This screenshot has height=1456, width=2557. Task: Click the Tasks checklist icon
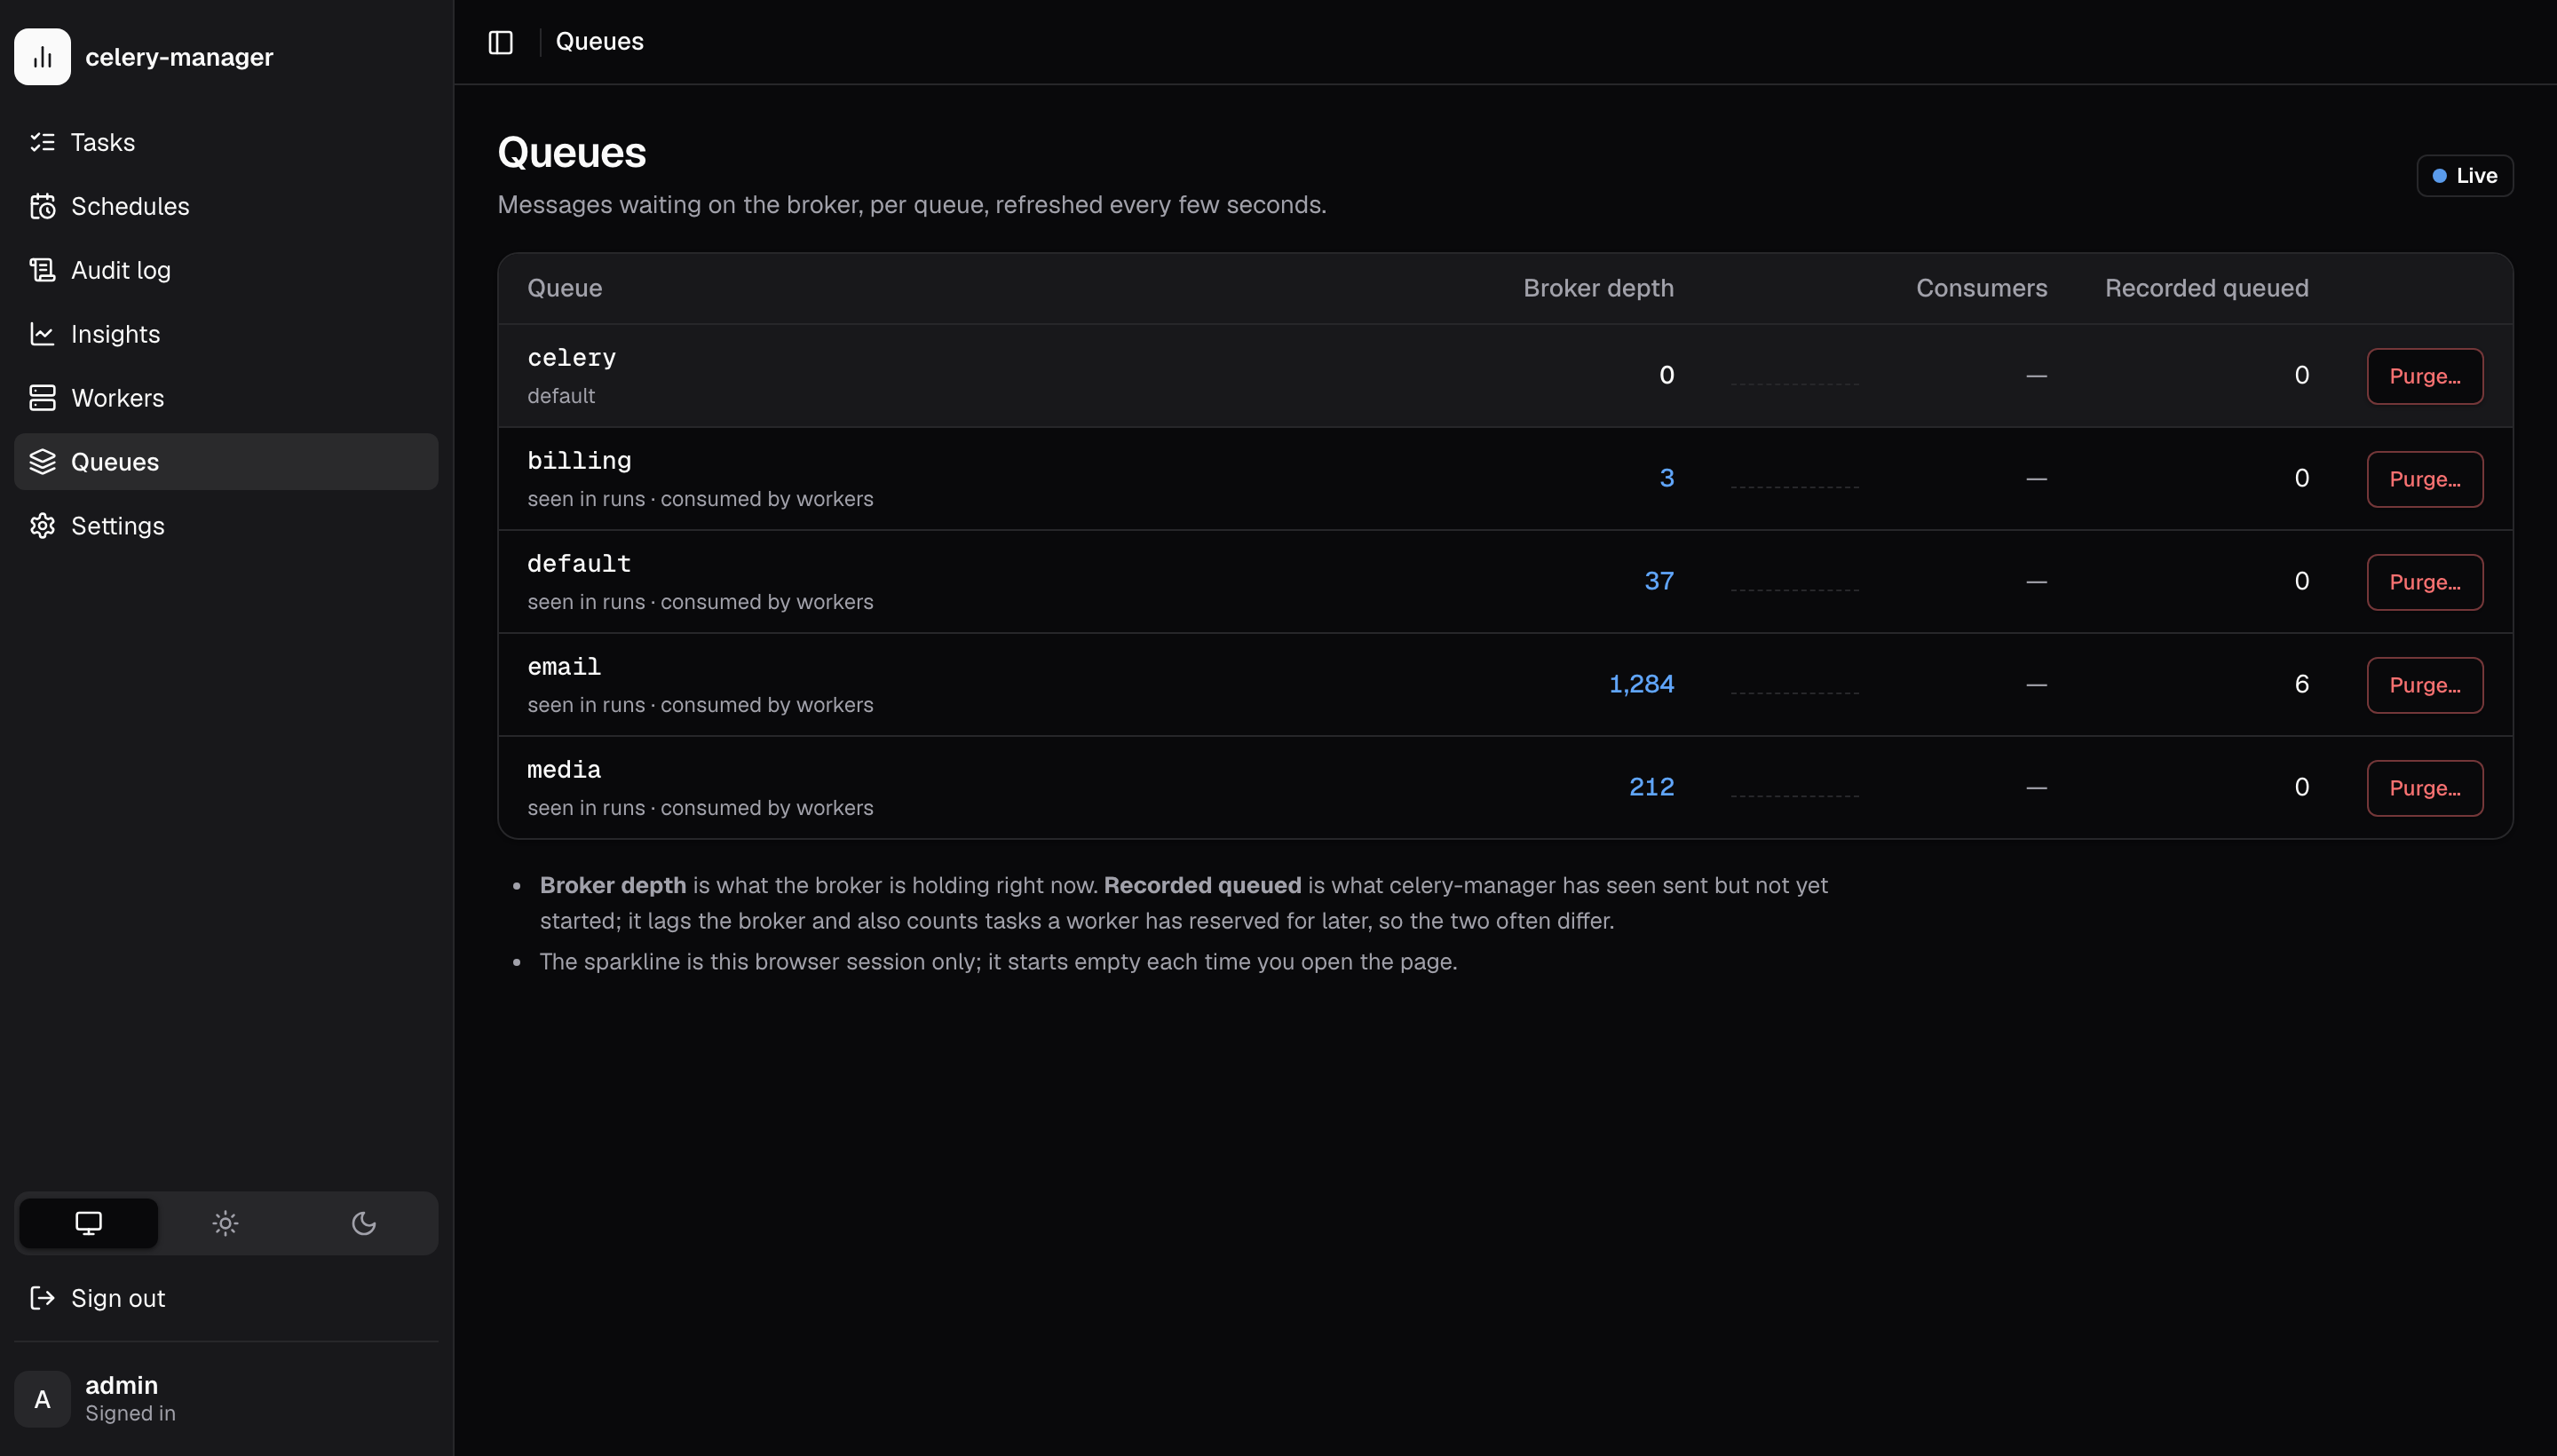pyautogui.click(x=42, y=142)
